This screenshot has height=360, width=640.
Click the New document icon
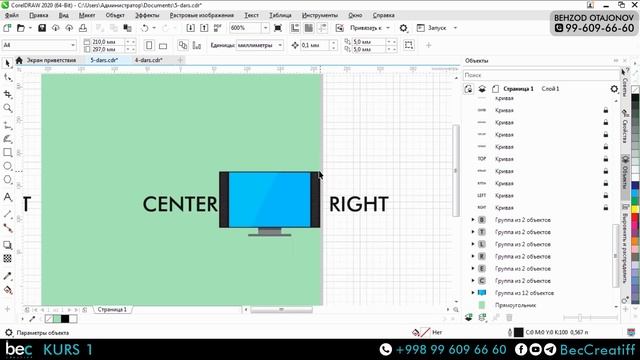click(7, 28)
